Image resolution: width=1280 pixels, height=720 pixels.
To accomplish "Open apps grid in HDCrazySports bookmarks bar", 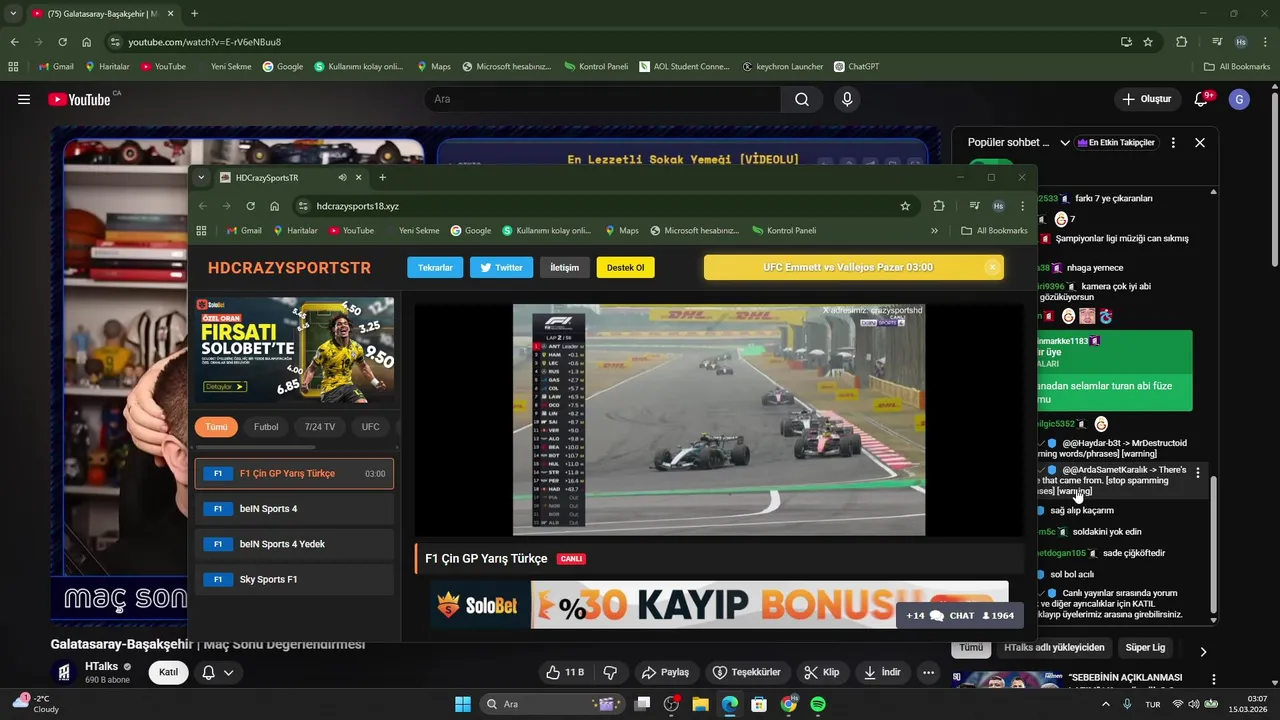I will coord(201,230).
